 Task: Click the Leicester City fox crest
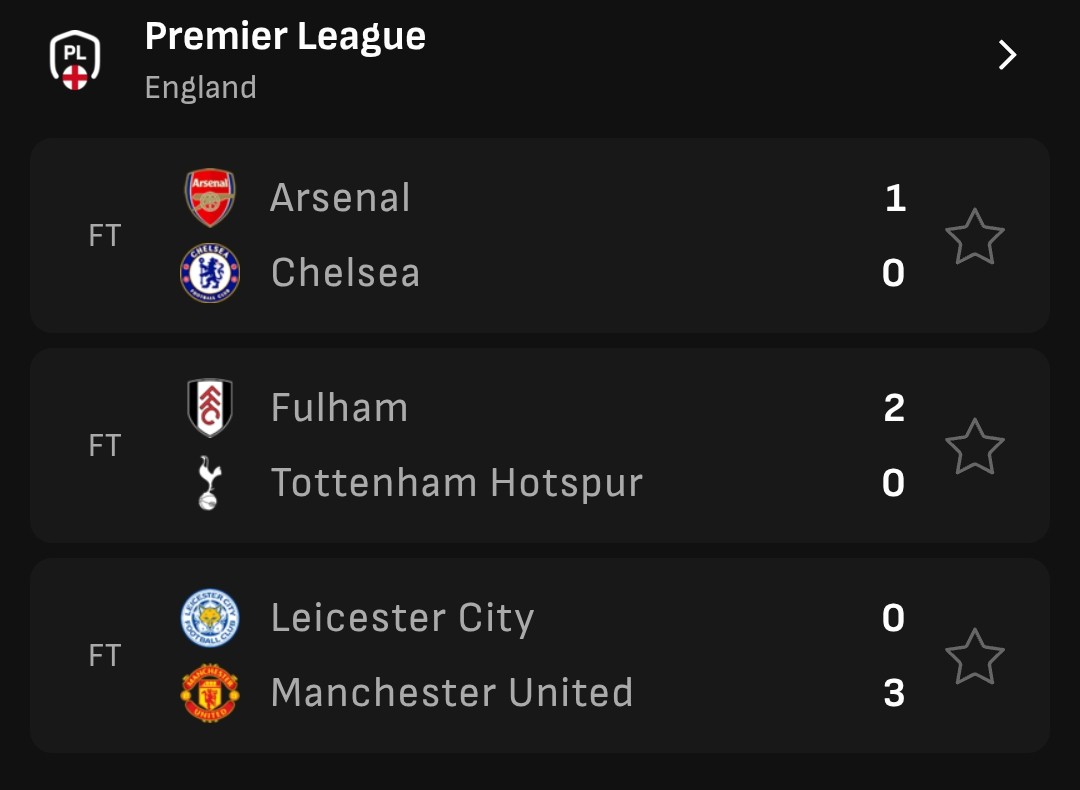(x=210, y=618)
